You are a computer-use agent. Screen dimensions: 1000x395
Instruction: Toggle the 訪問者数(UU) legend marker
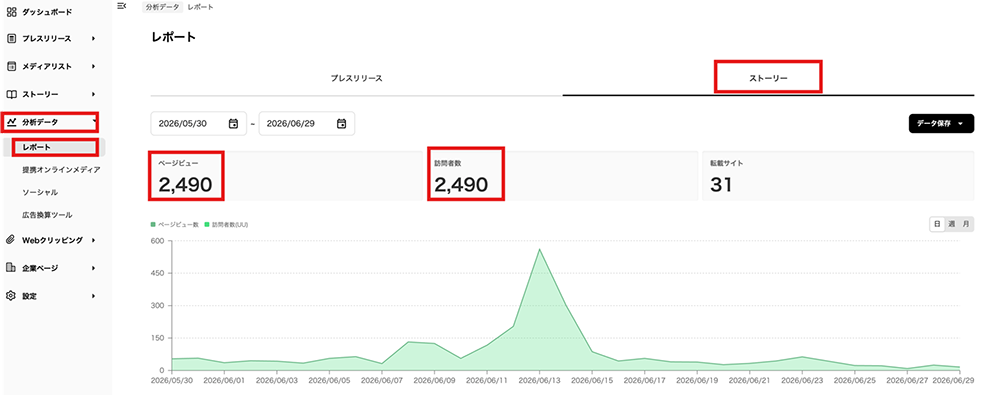tap(207, 225)
